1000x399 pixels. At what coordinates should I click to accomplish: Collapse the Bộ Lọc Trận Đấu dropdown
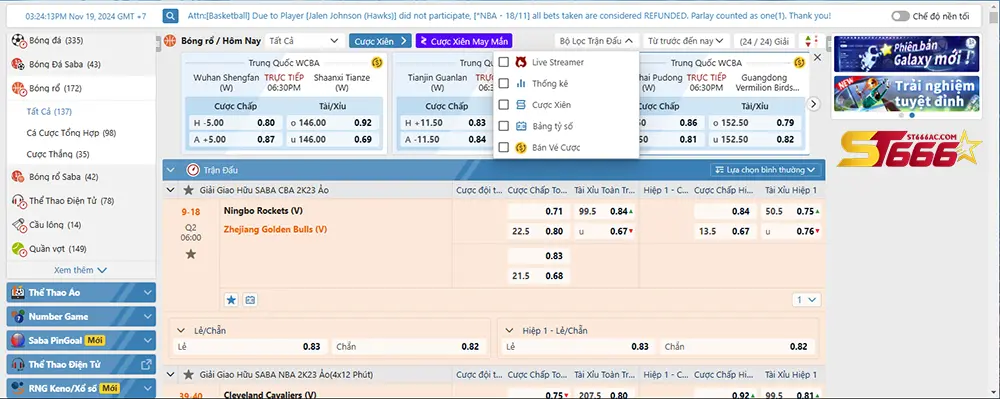coord(597,41)
